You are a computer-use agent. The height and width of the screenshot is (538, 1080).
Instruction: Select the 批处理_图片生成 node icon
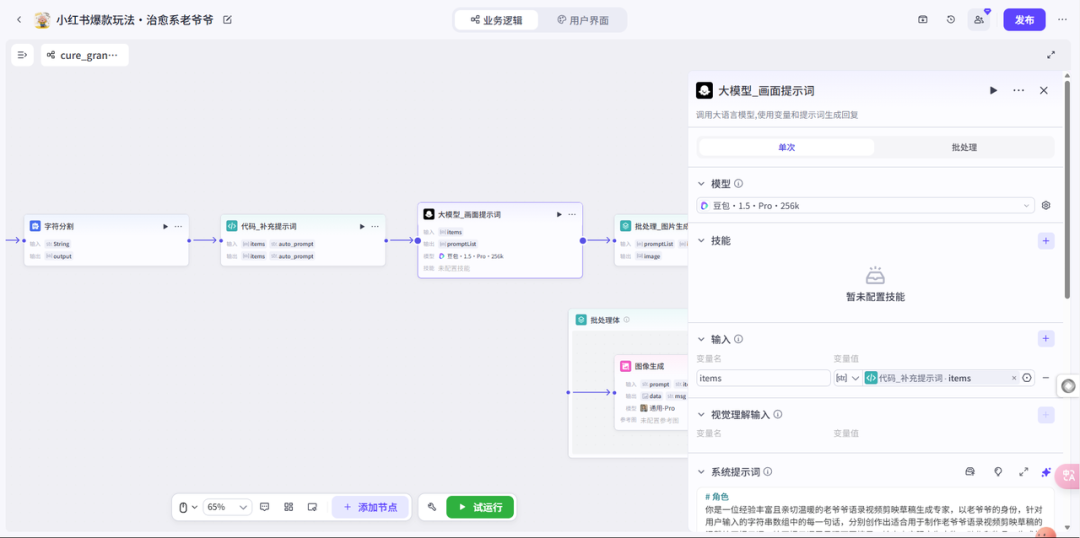point(625,226)
